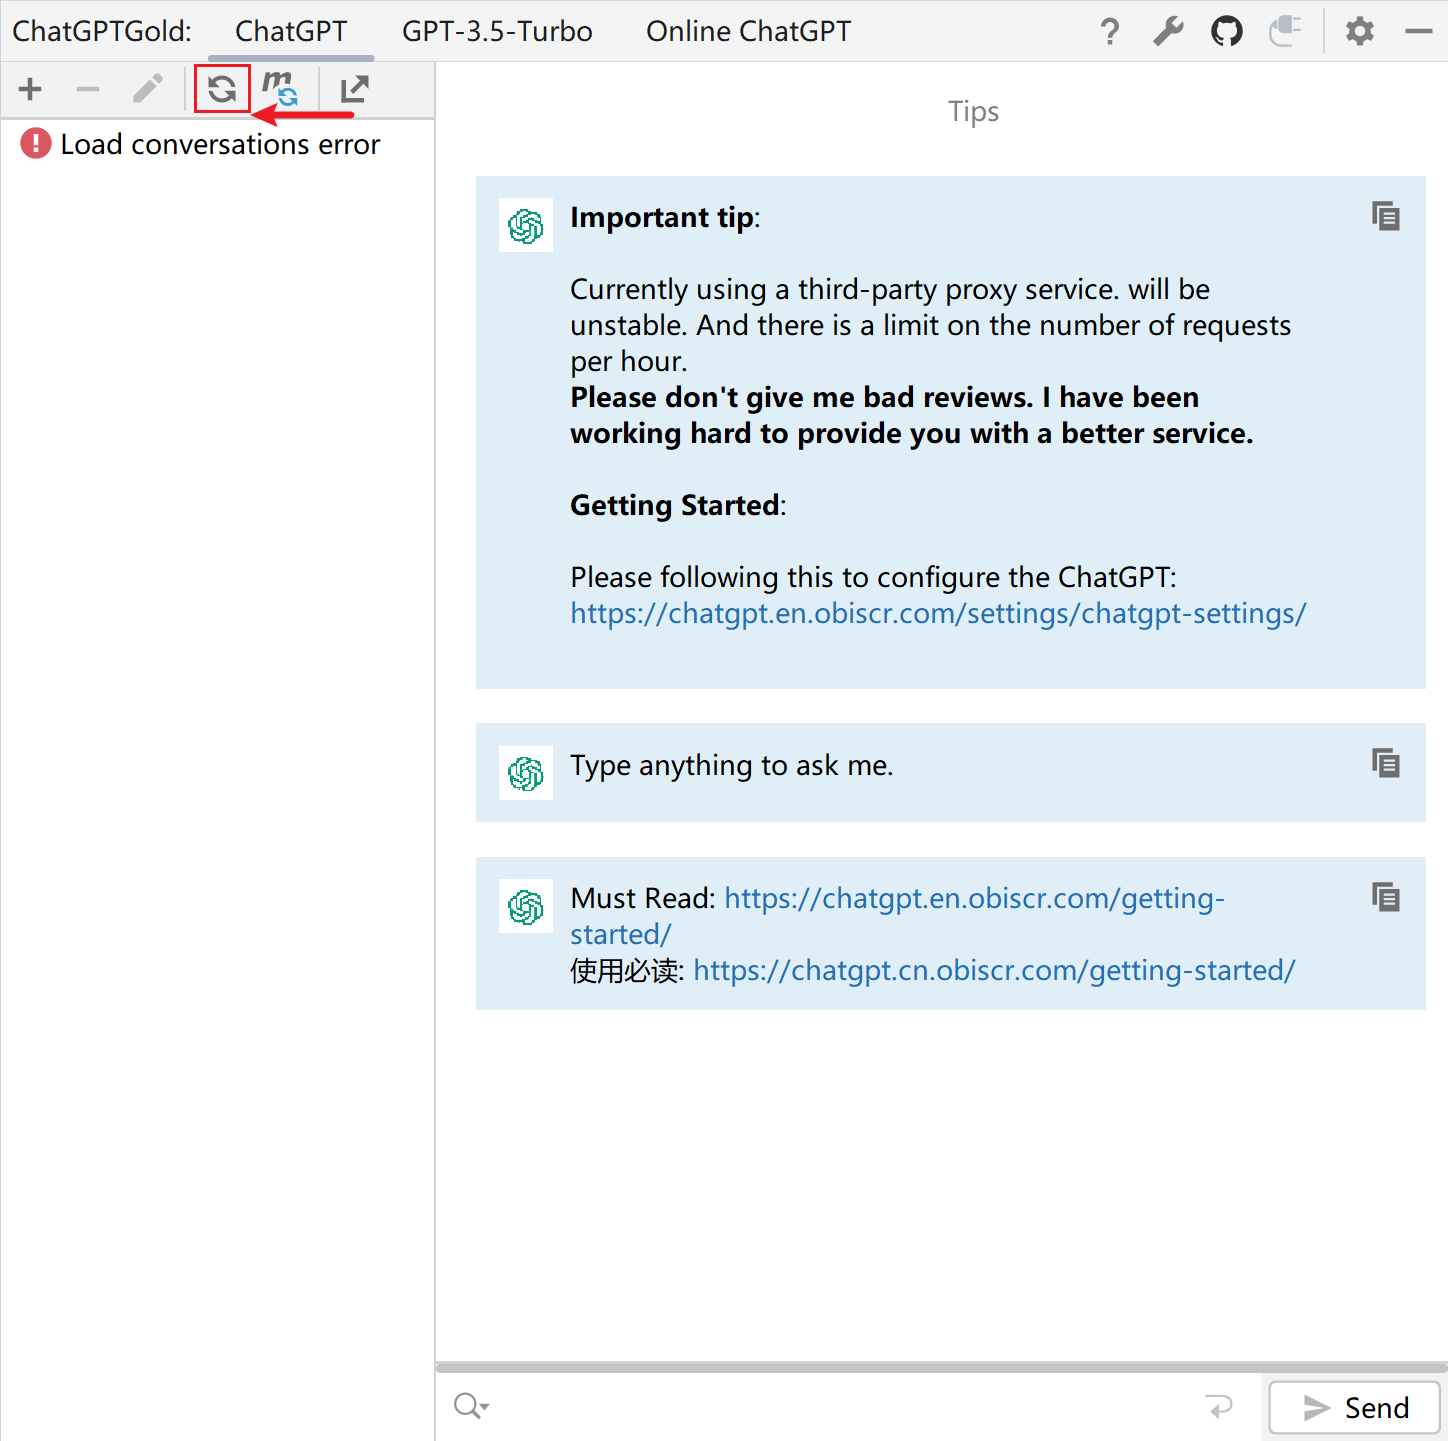Viewport: 1448px width, 1441px height.
Task: Copy the Important tip message
Action: [x=1385, y=216]
